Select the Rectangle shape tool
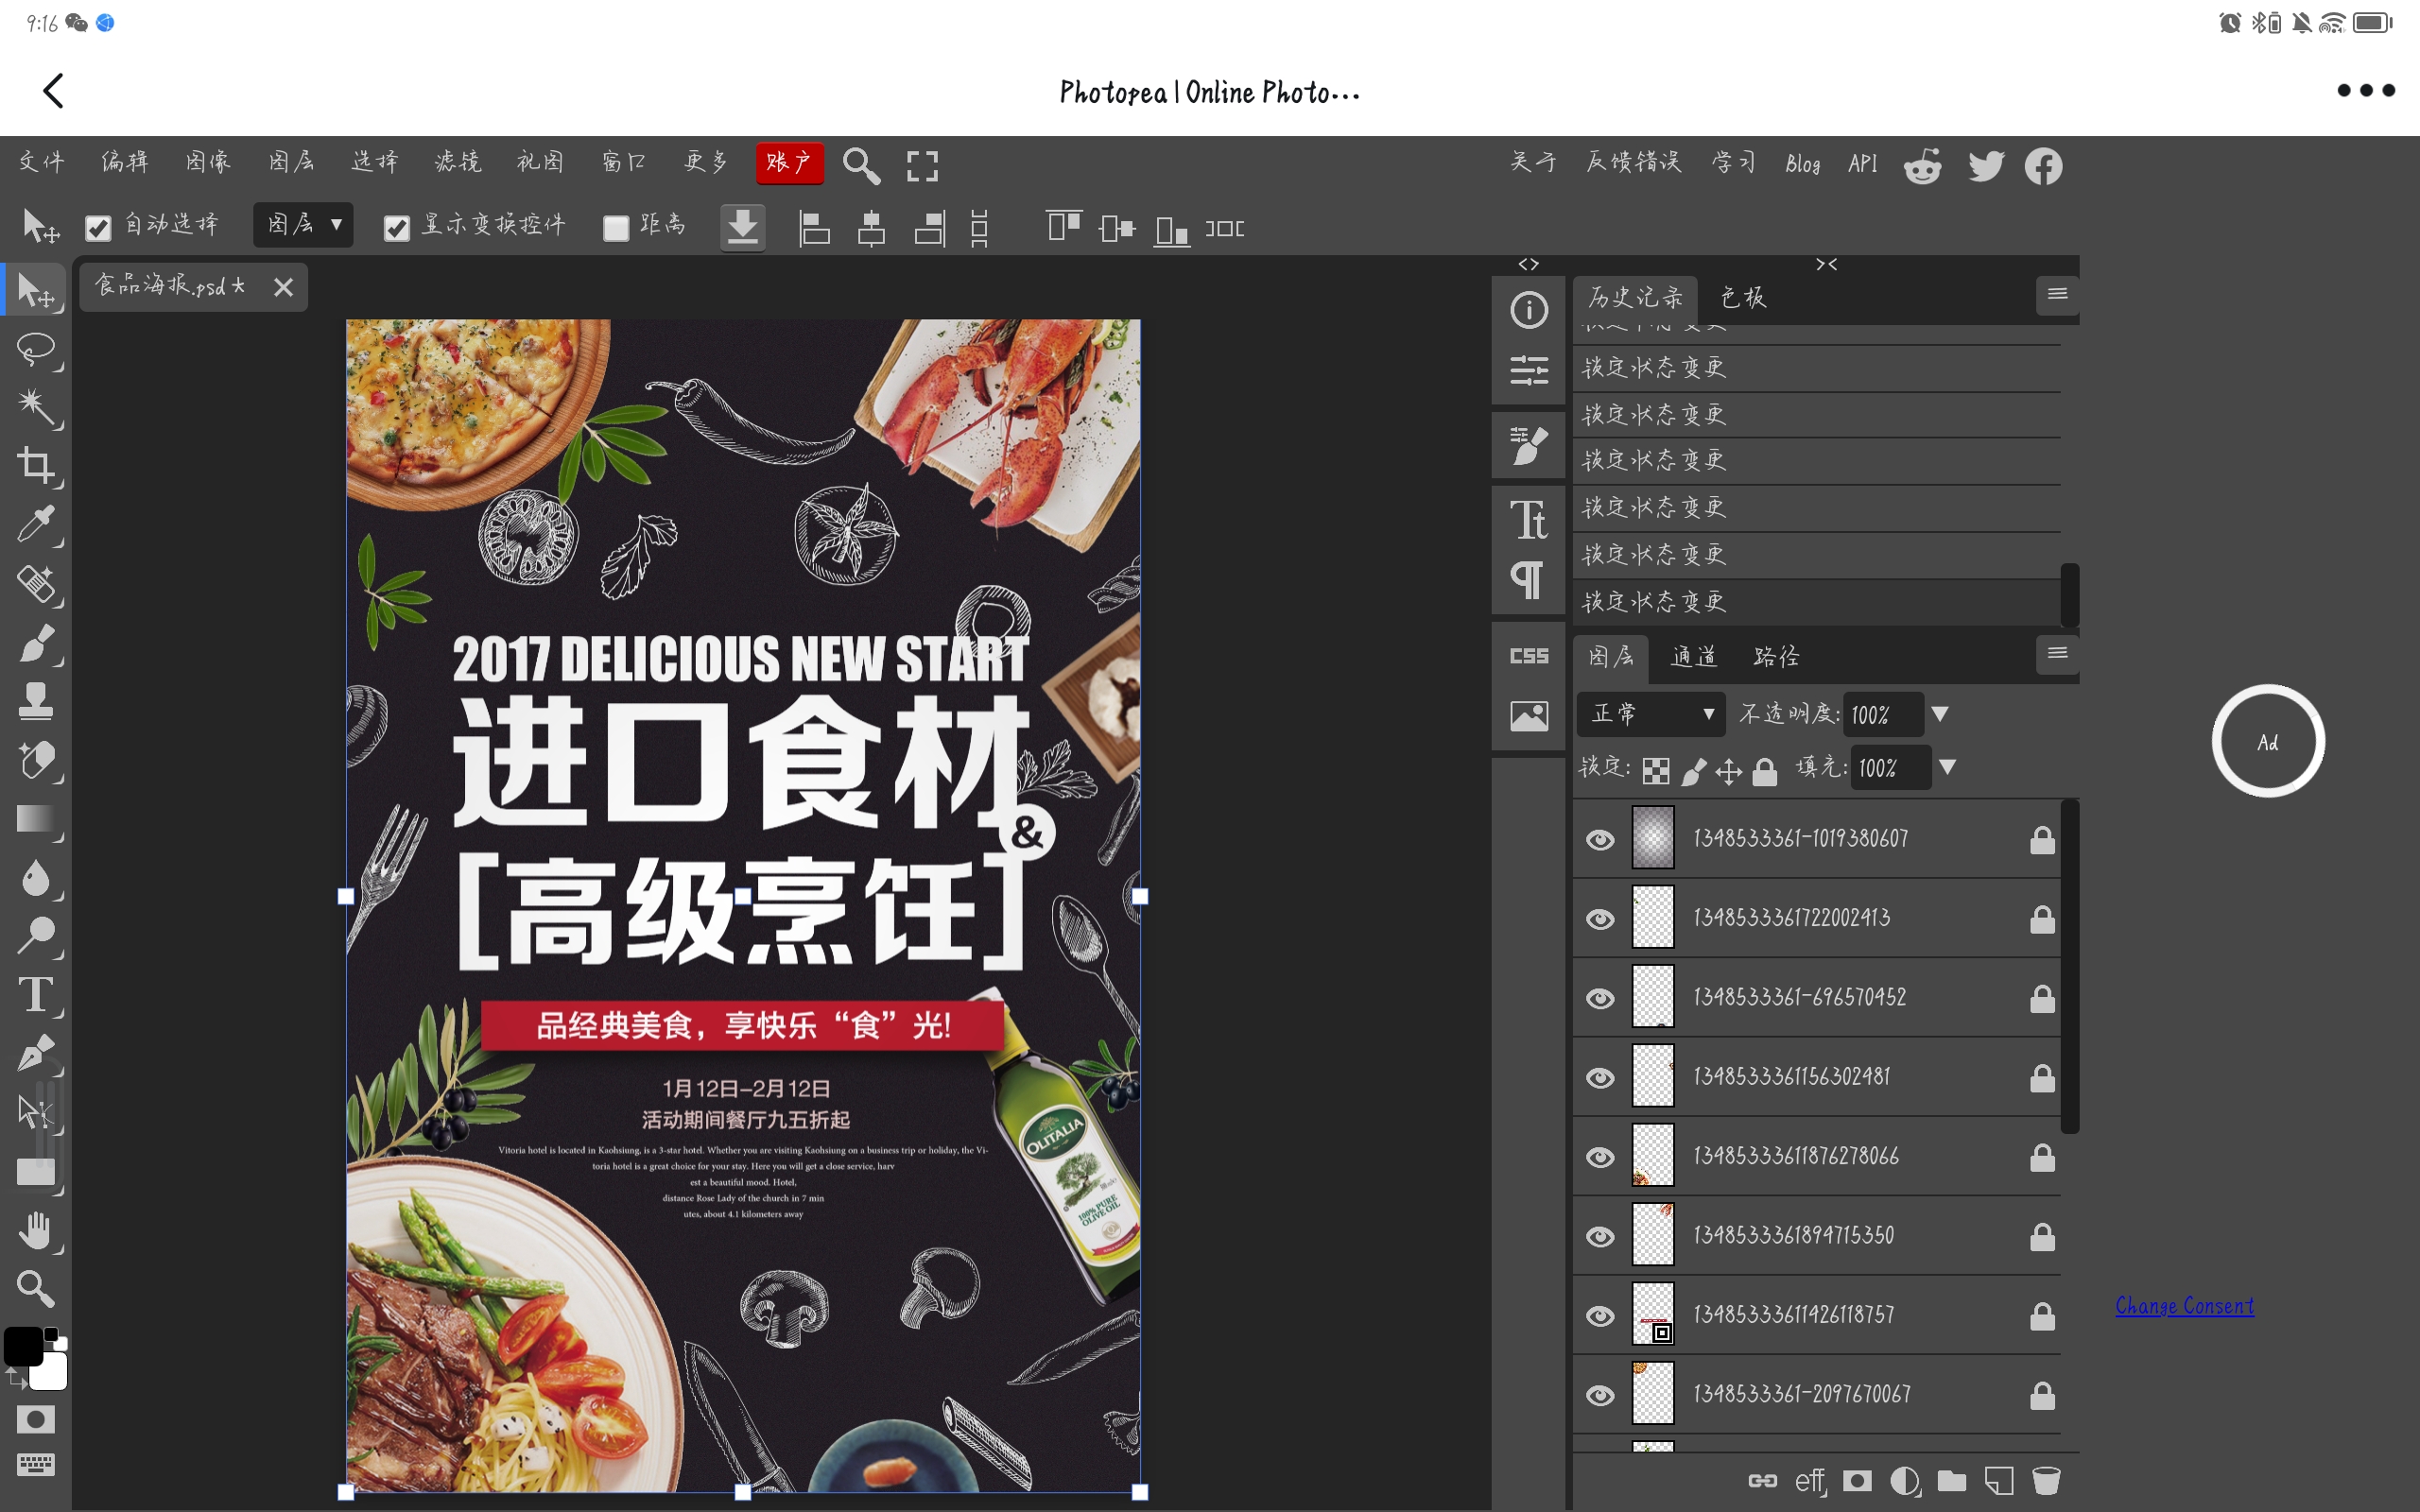 click(36, 1171)
